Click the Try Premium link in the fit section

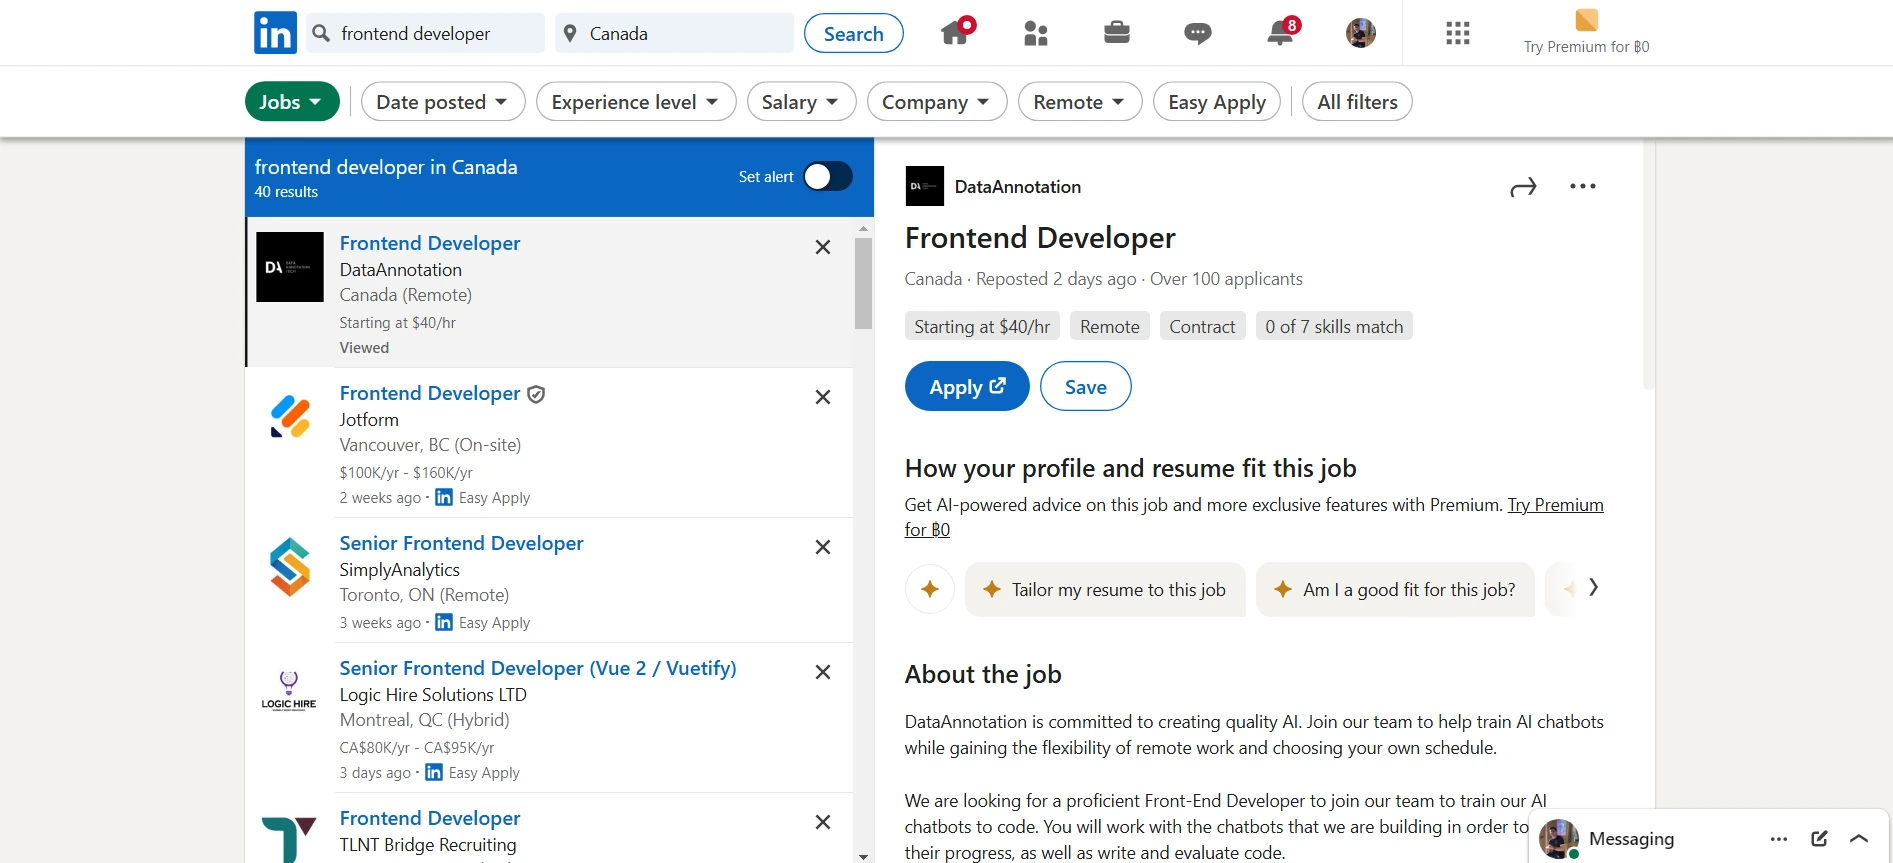(x=1555, y=505)
